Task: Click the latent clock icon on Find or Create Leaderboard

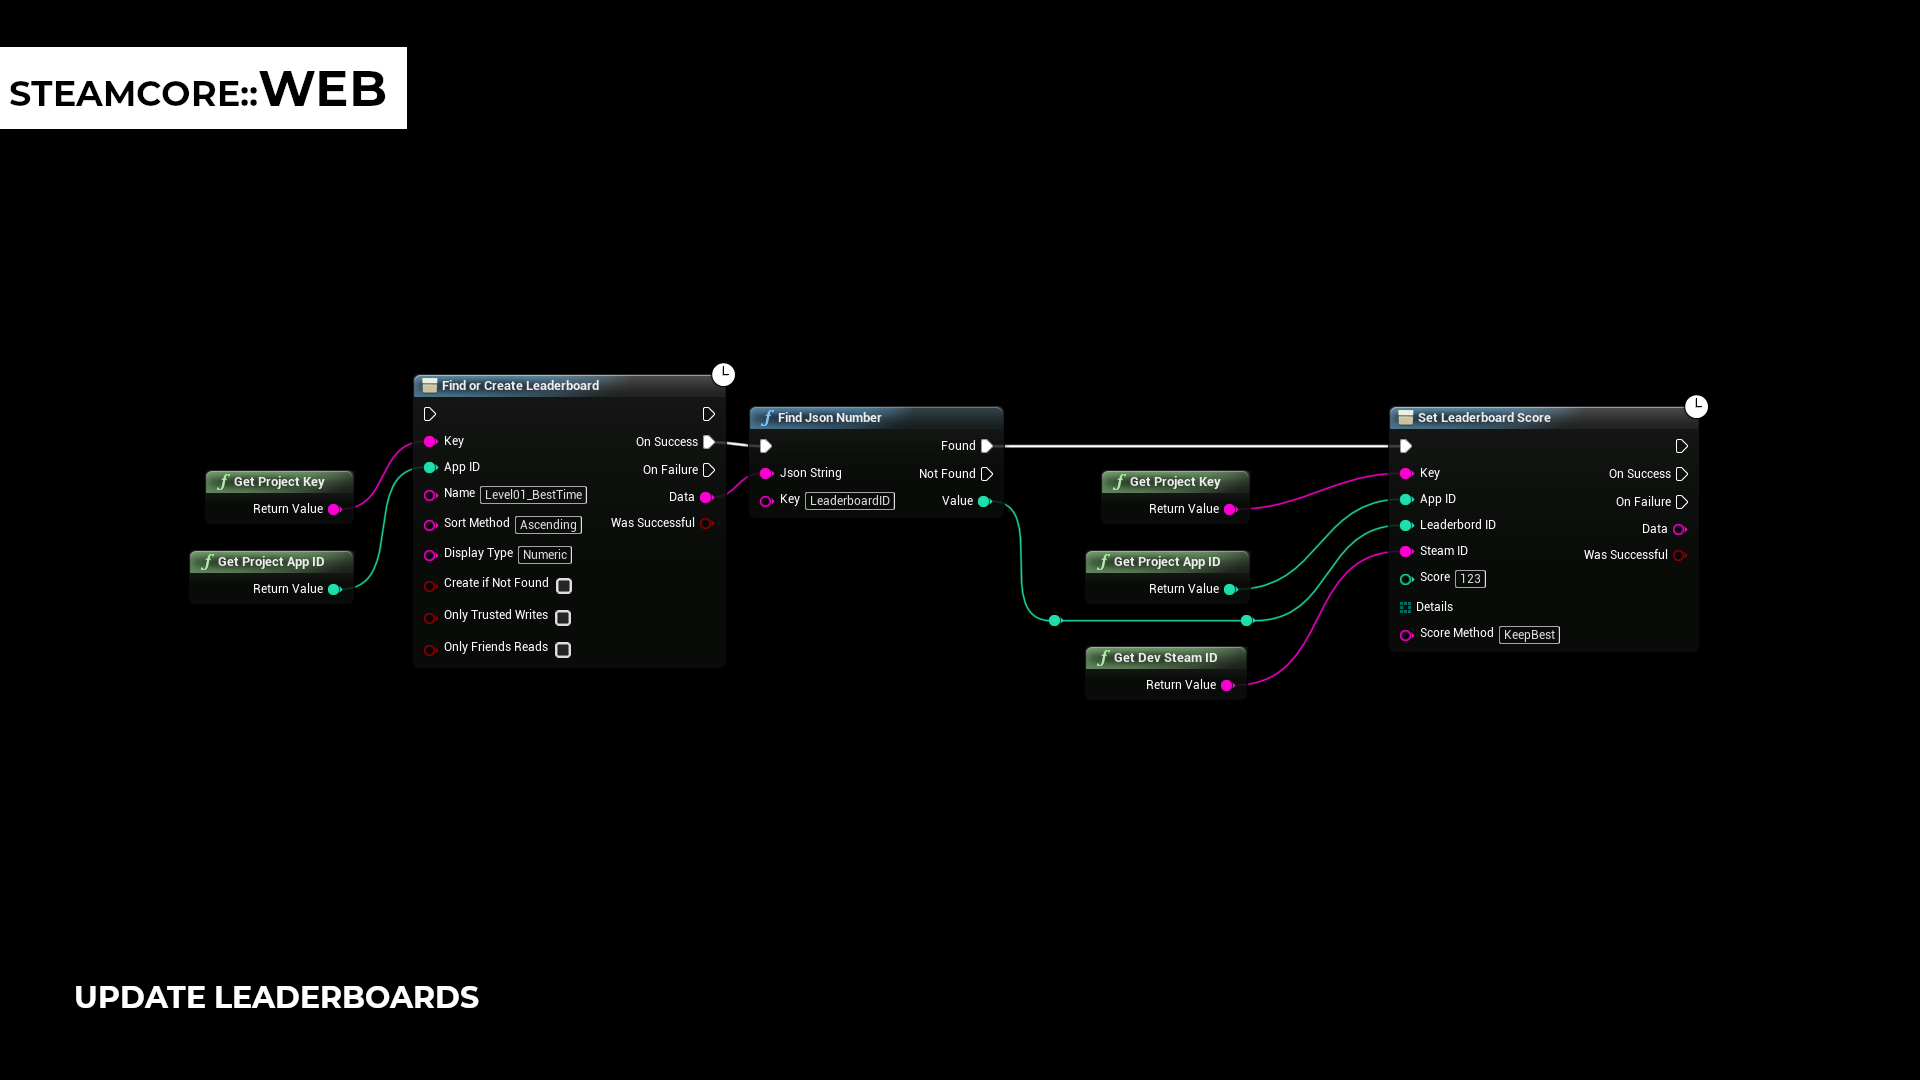Action: tap(723, 374)
